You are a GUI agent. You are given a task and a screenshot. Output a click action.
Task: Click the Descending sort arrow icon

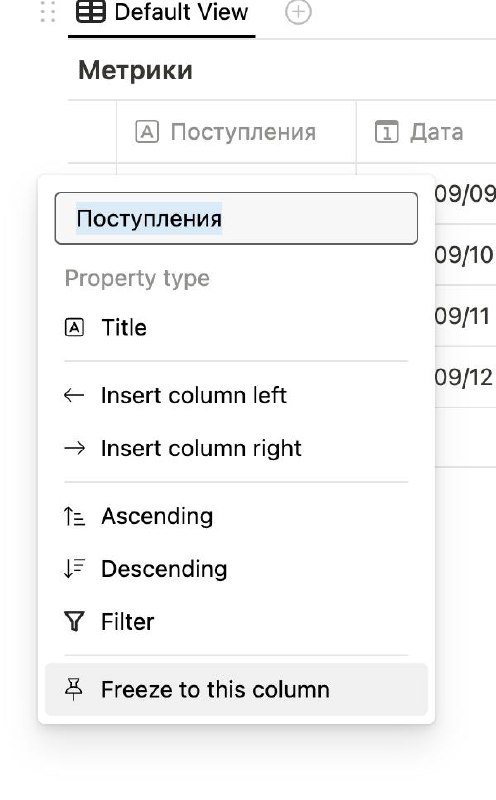[x=75, y=569]
